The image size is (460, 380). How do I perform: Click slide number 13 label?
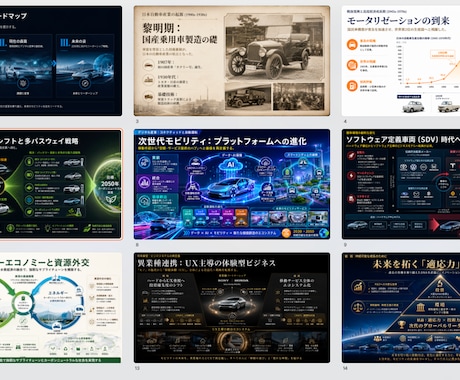pos(137,368)
